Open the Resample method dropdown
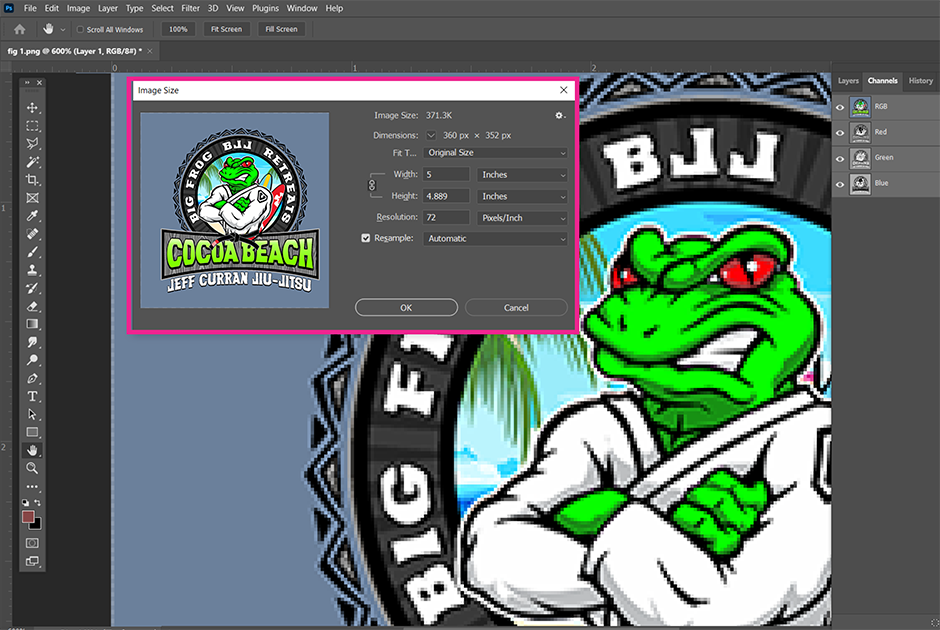940x630 pixels. click(x=495, y=239)
